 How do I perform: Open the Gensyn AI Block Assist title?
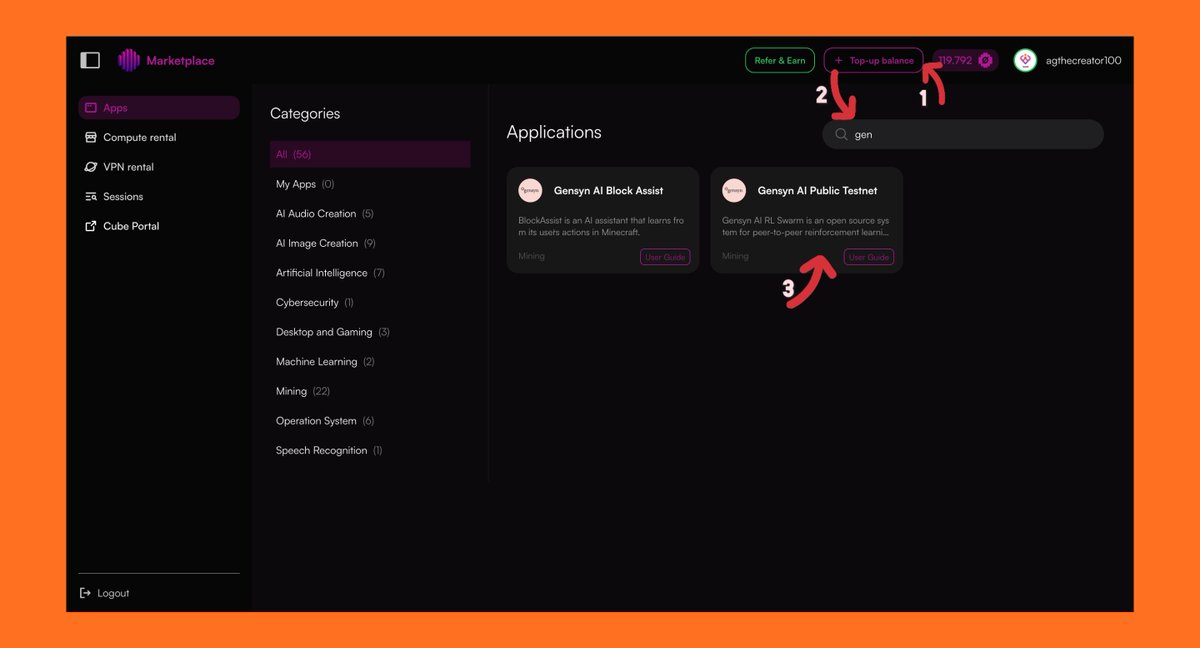[x=608, y=190]
